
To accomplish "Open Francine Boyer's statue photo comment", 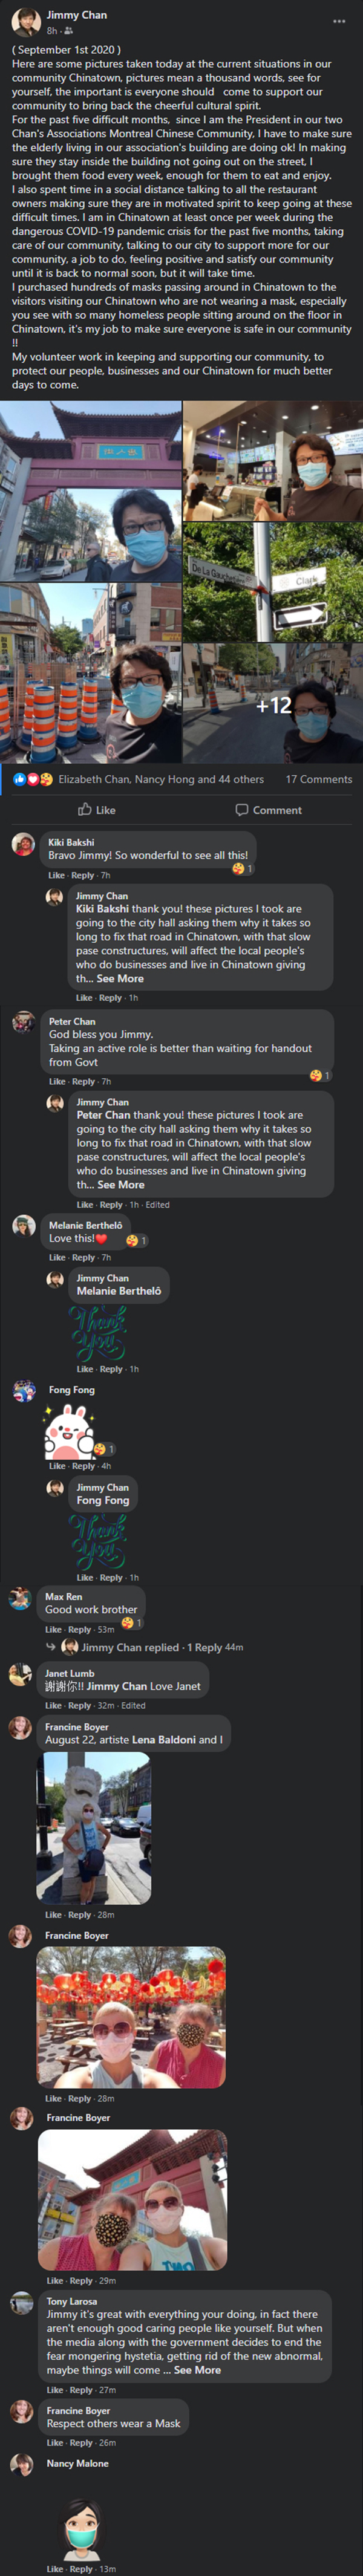I will click(x=93, y=1828).
